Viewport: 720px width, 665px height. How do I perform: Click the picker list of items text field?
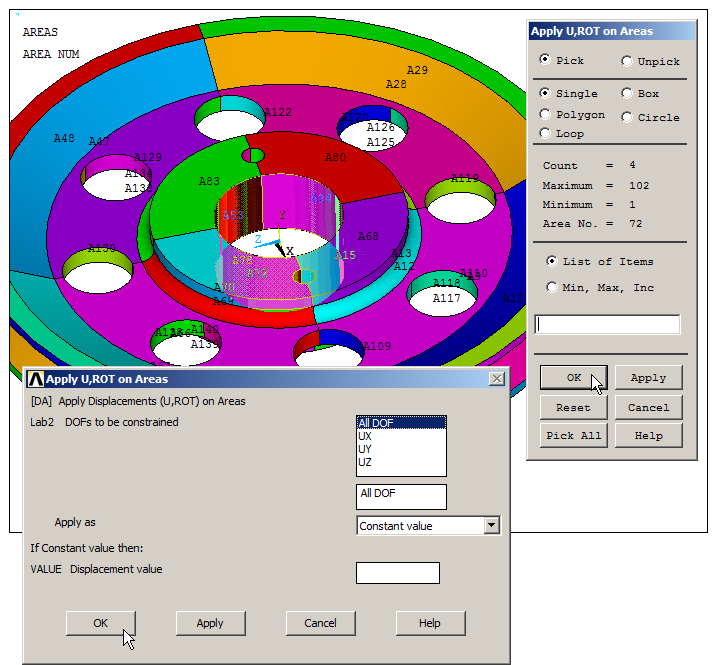point(607,325)
